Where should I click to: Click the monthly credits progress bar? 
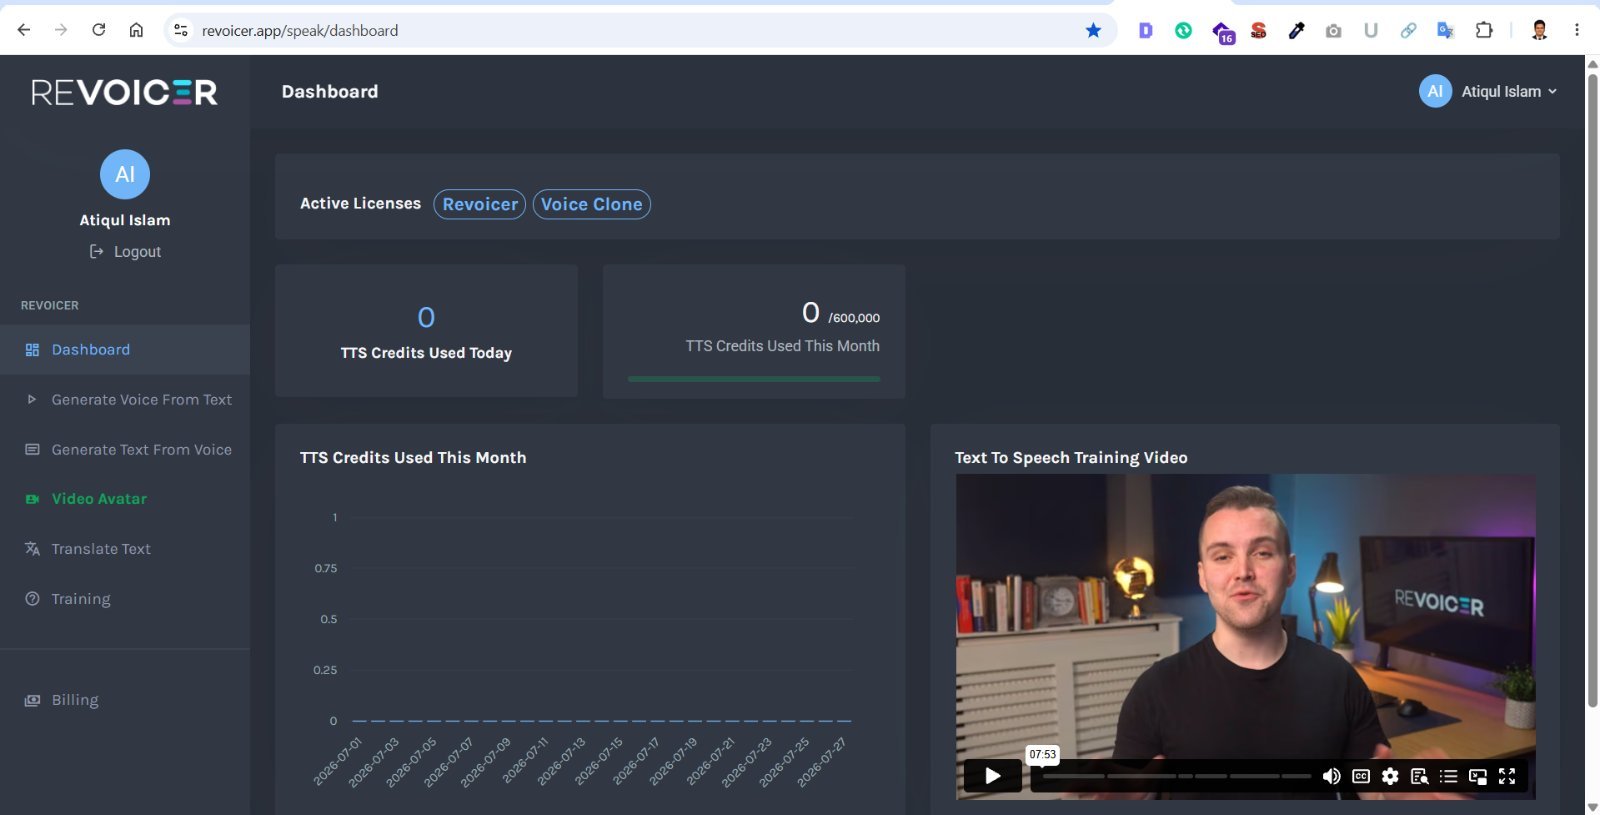754,379
